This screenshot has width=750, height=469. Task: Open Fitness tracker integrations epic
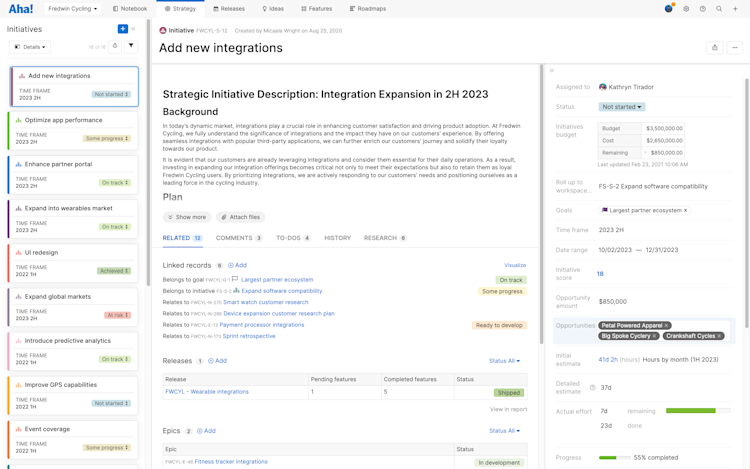(x=231, y=462)
